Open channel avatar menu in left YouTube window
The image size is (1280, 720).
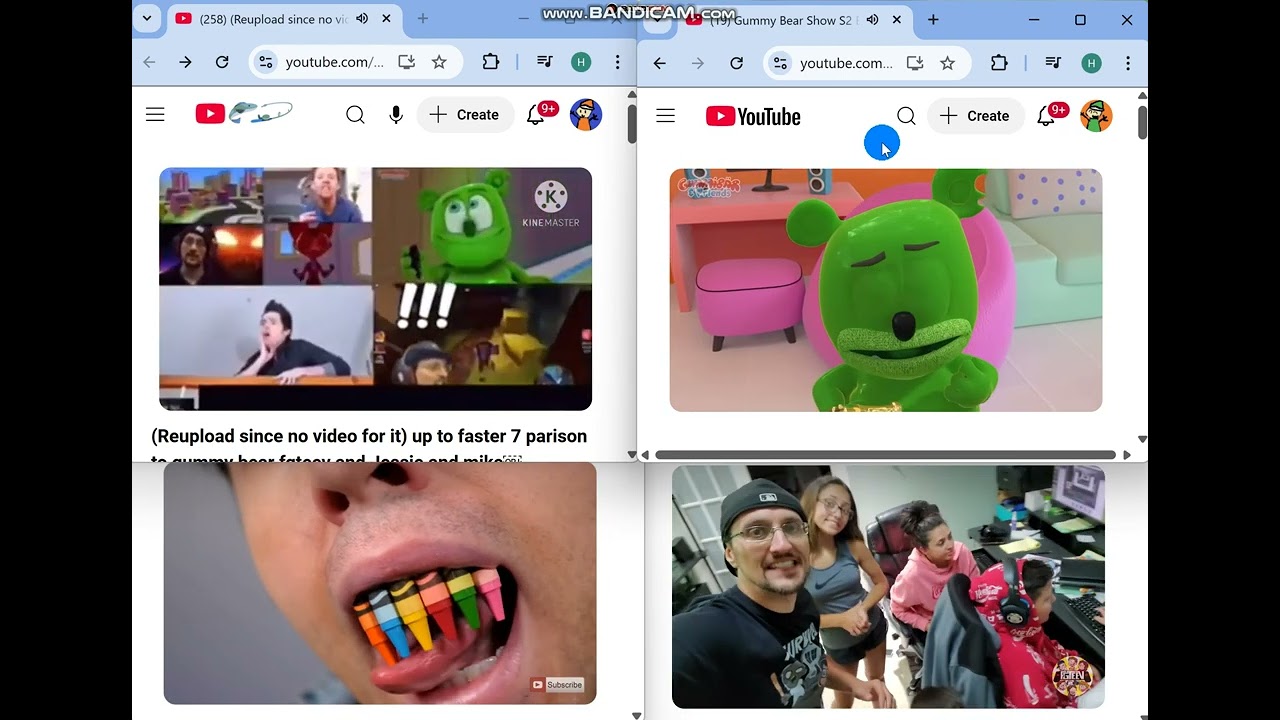(586, 115)
